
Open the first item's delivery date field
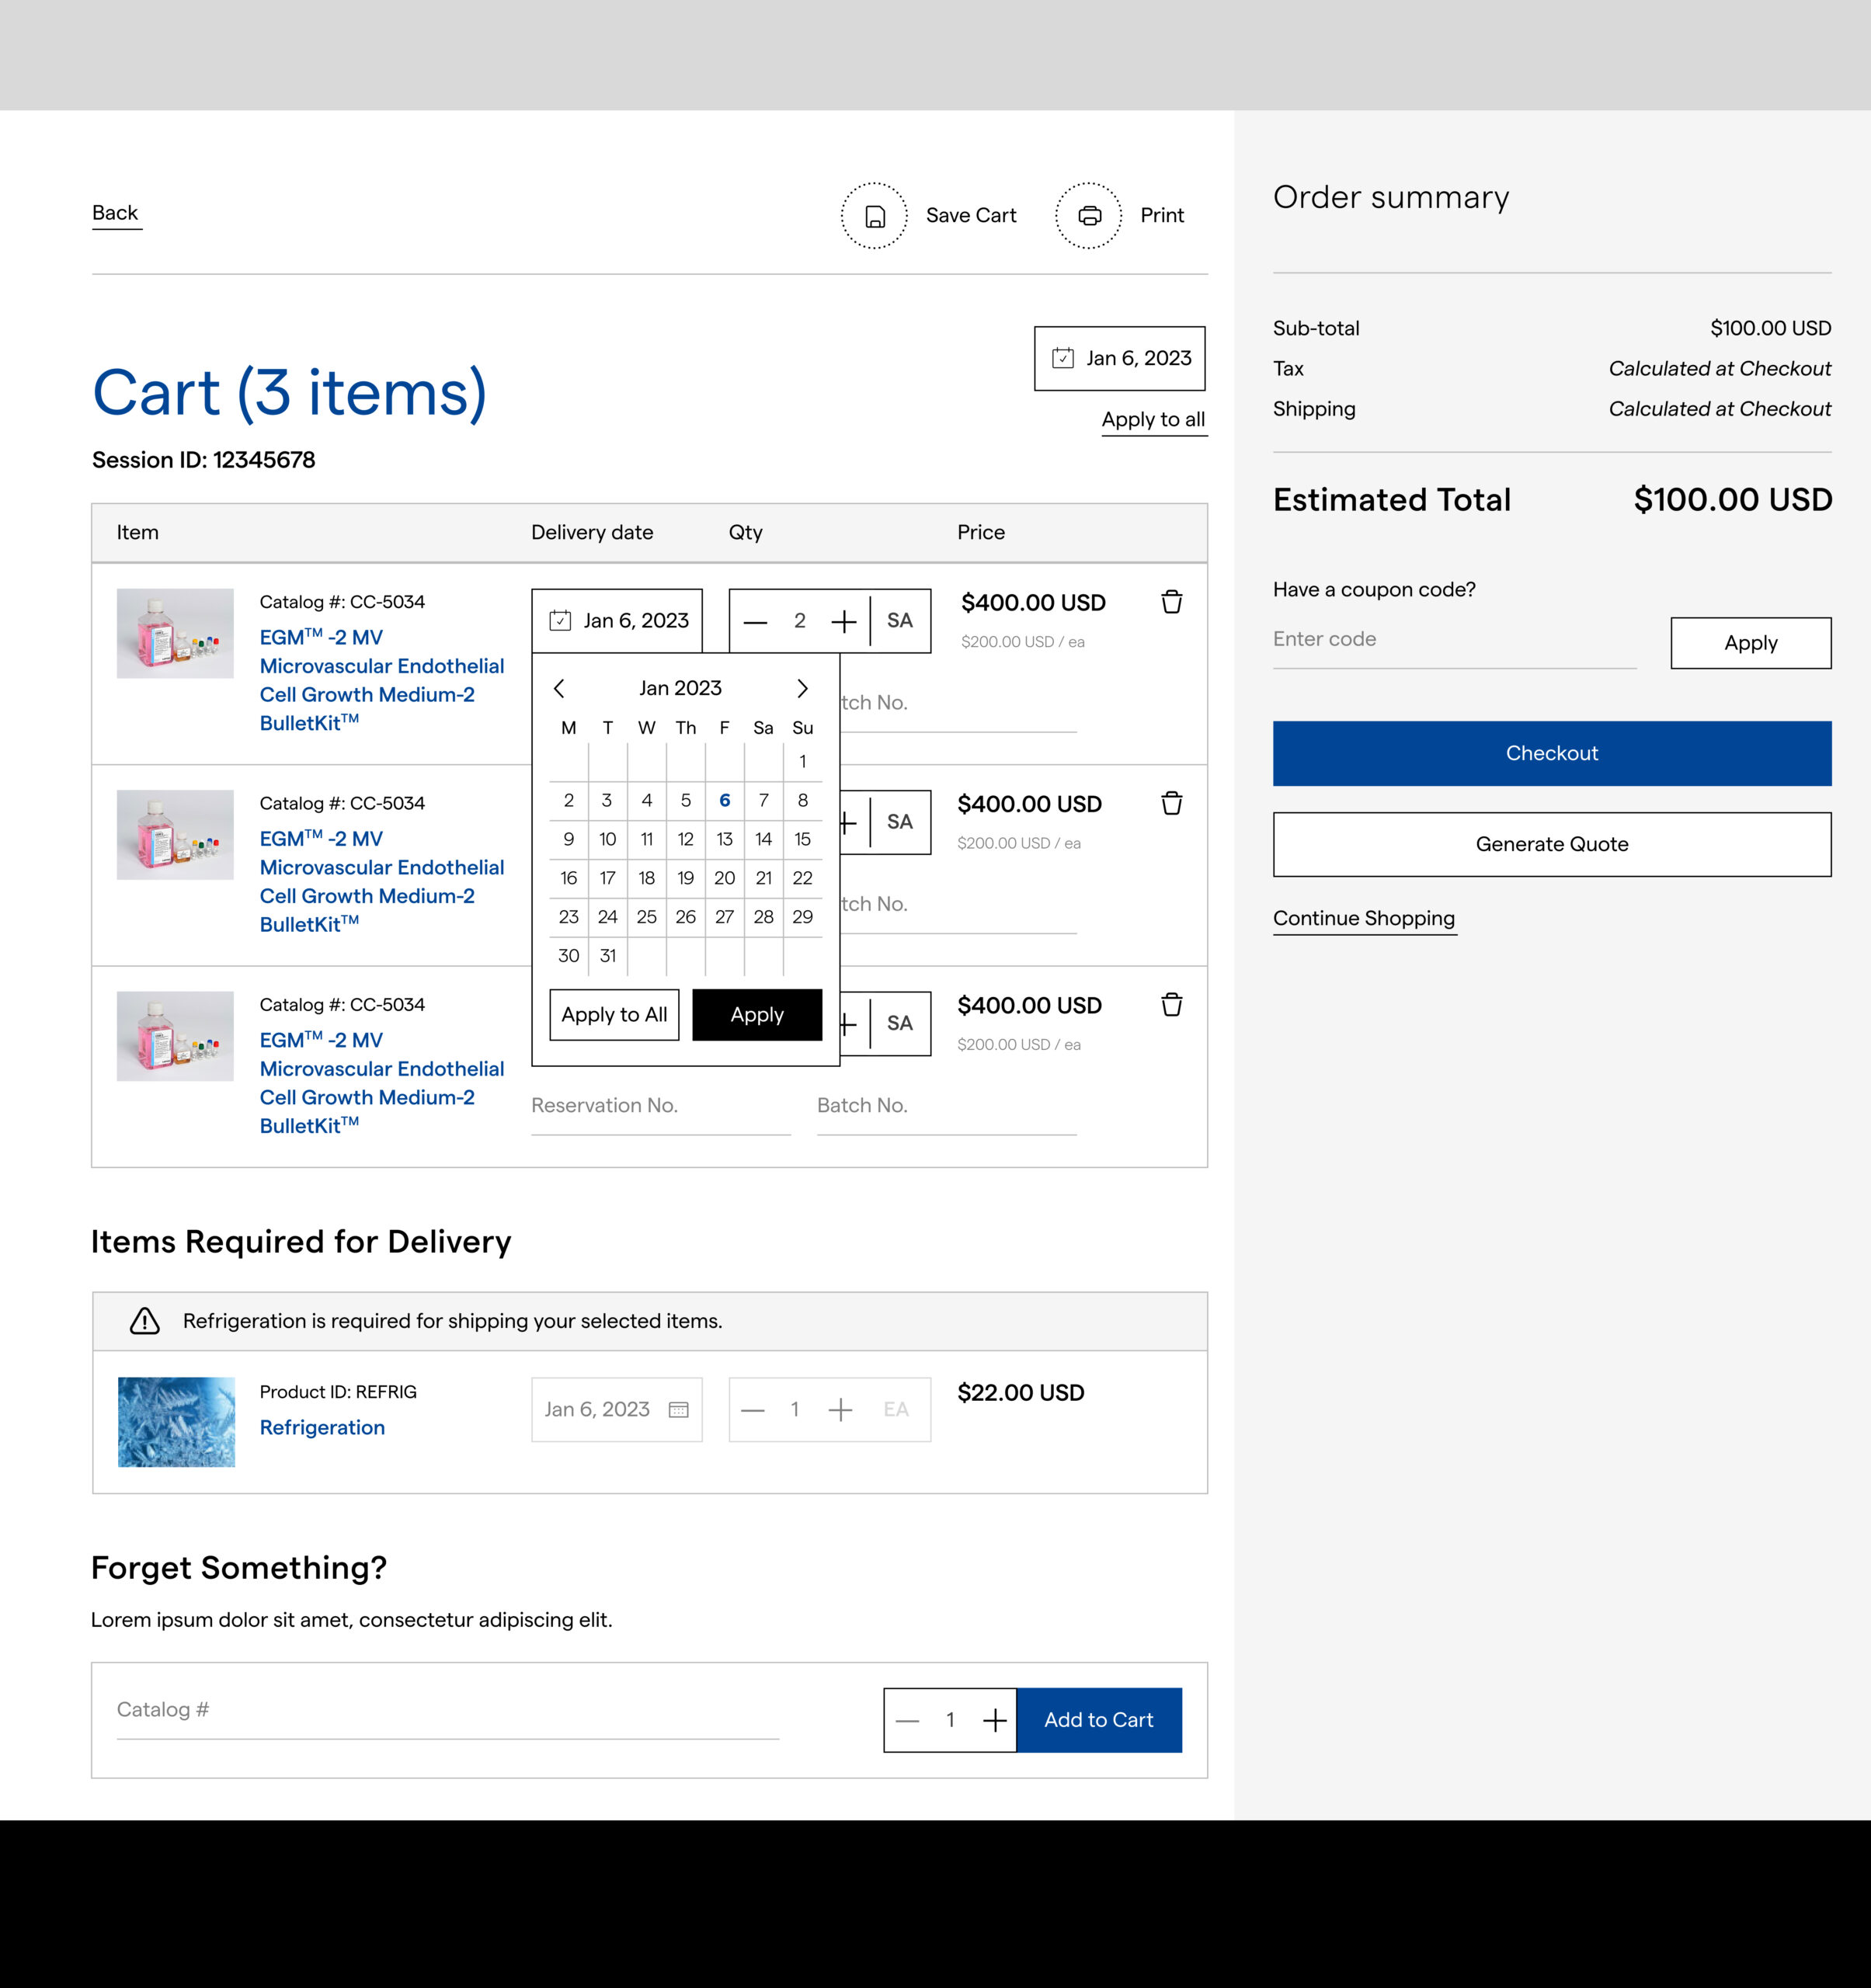[x=617, y=621]
